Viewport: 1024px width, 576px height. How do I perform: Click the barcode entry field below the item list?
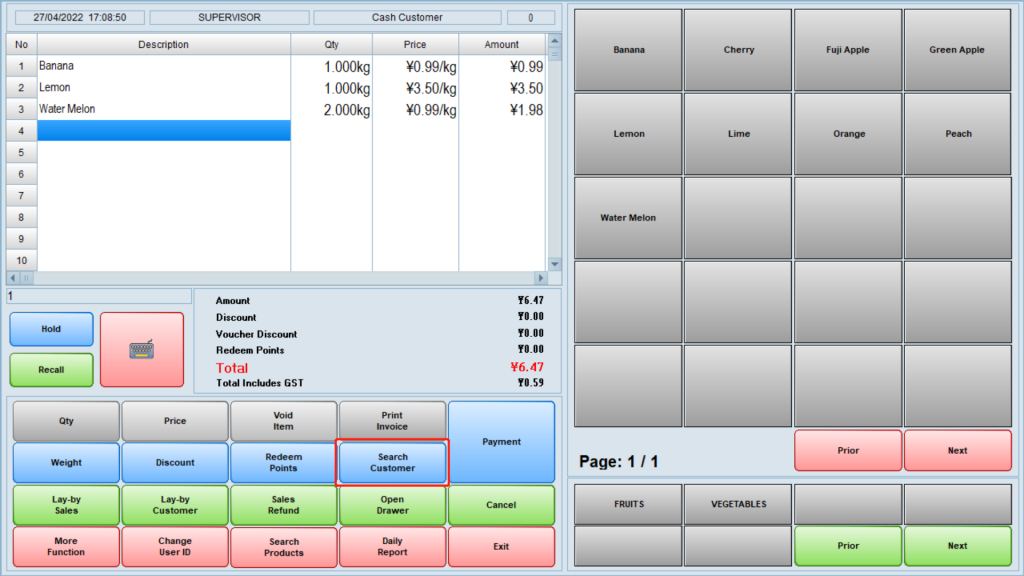click(x=99, y=297)
